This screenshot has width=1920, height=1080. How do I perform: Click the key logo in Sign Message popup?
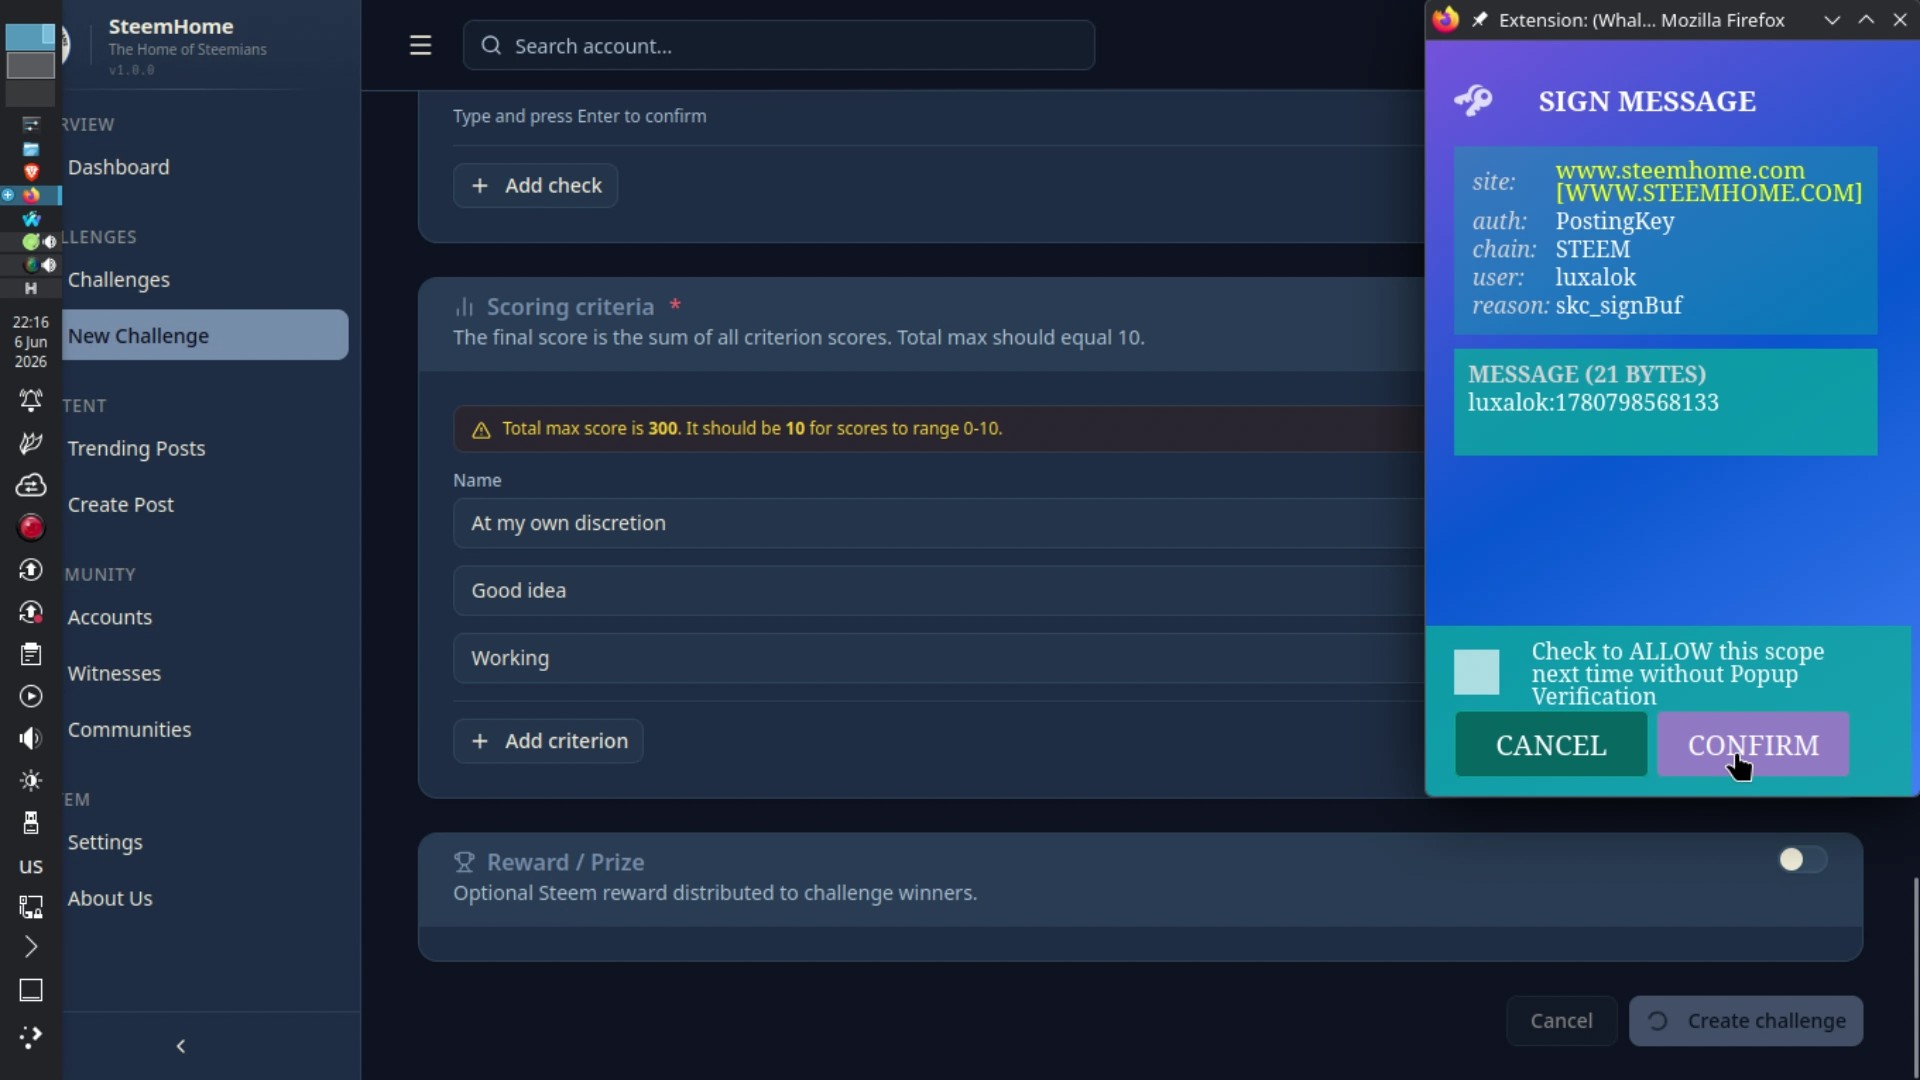click(x=1474, y=100)
